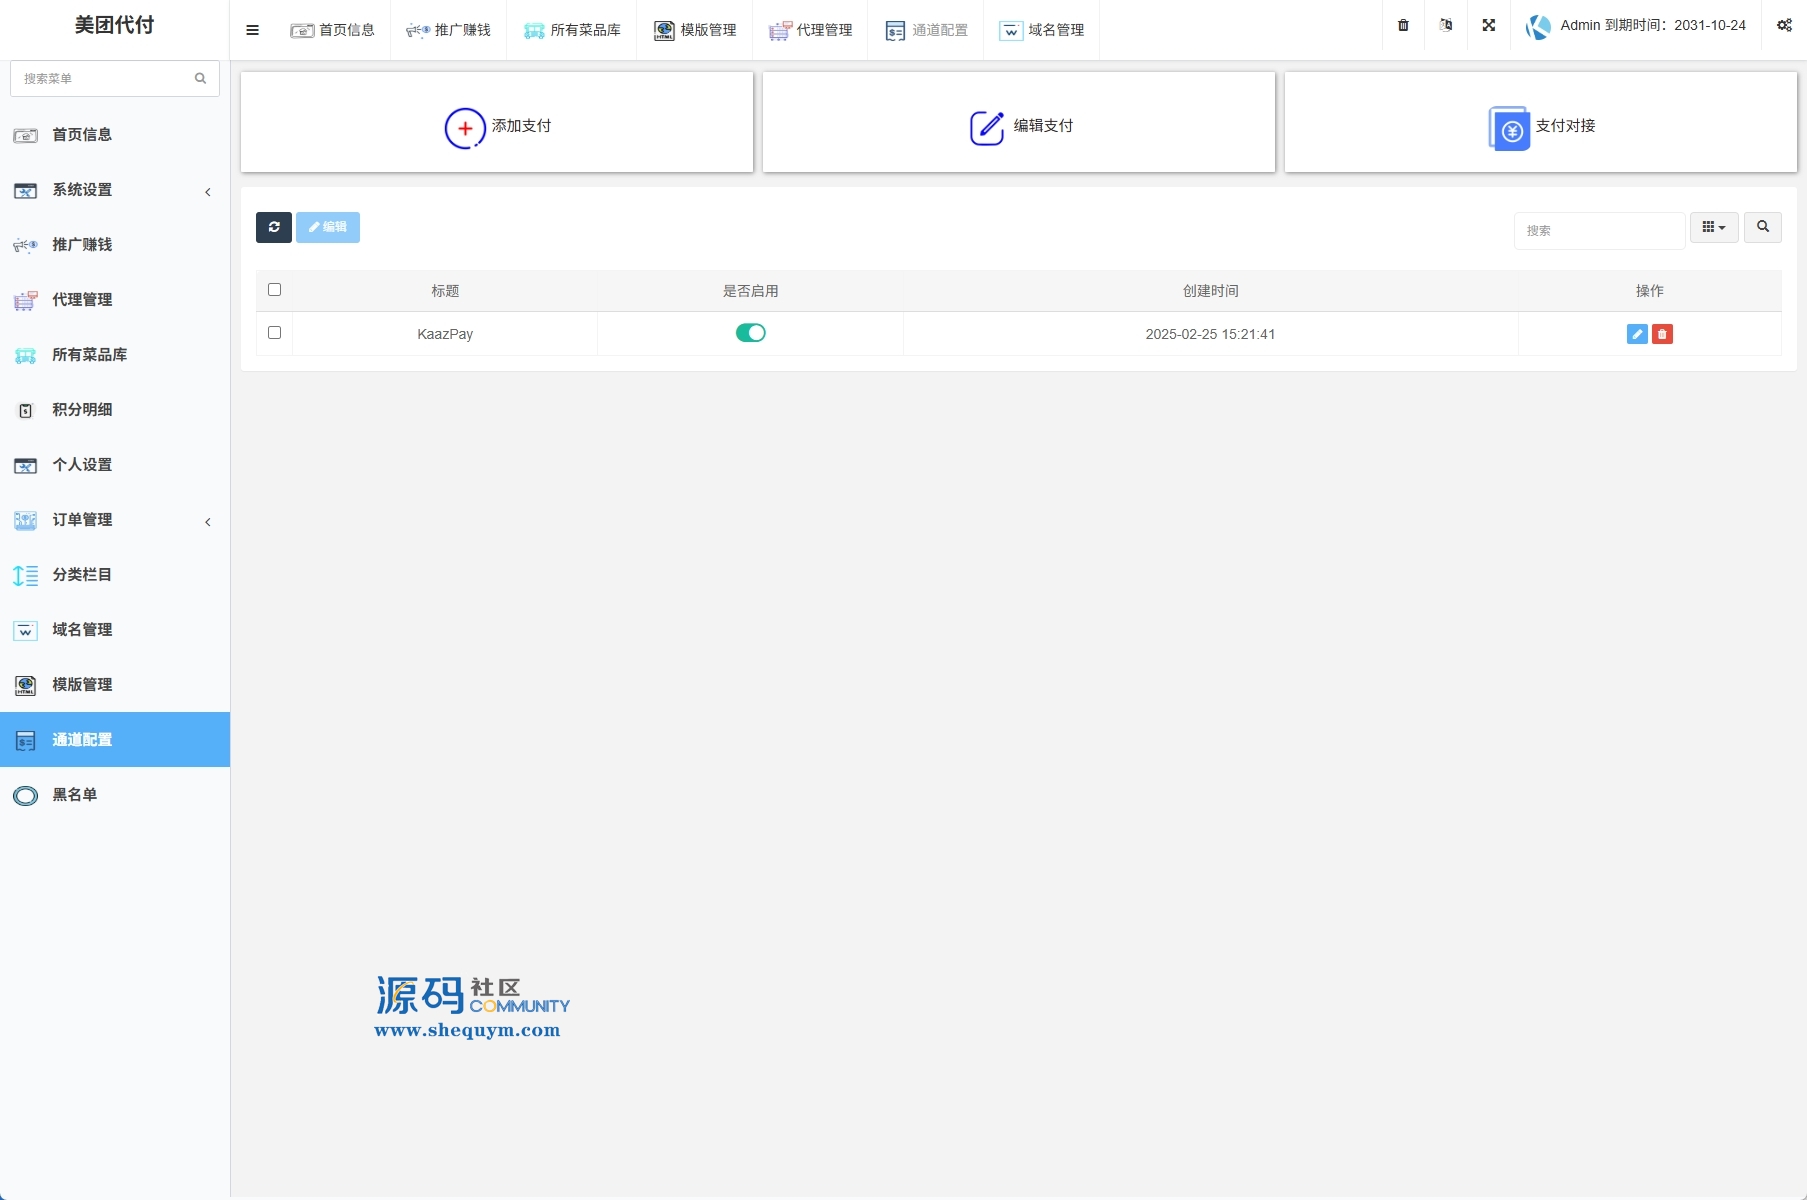1807x1200 pixels.
Task: Click the hamburger menu toggle icon
Action: (252, 30)
